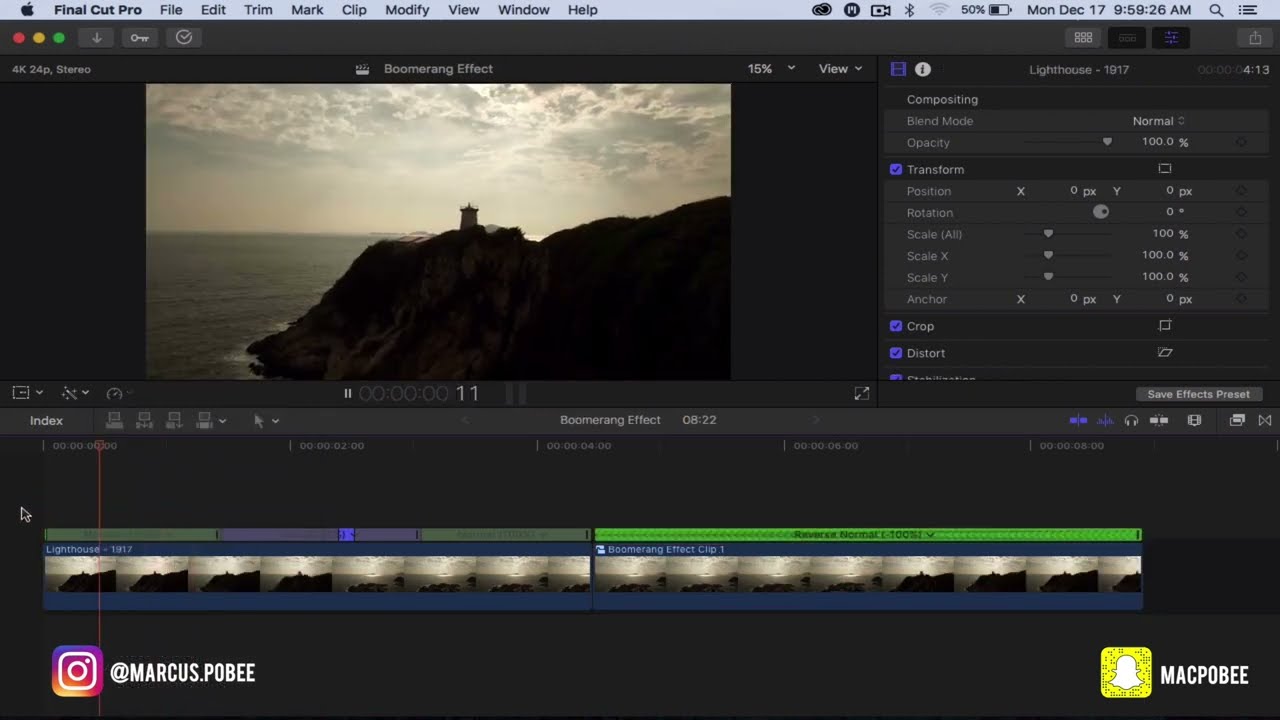Toggle Audio Skimming waveform icon

pos(1105,420)
